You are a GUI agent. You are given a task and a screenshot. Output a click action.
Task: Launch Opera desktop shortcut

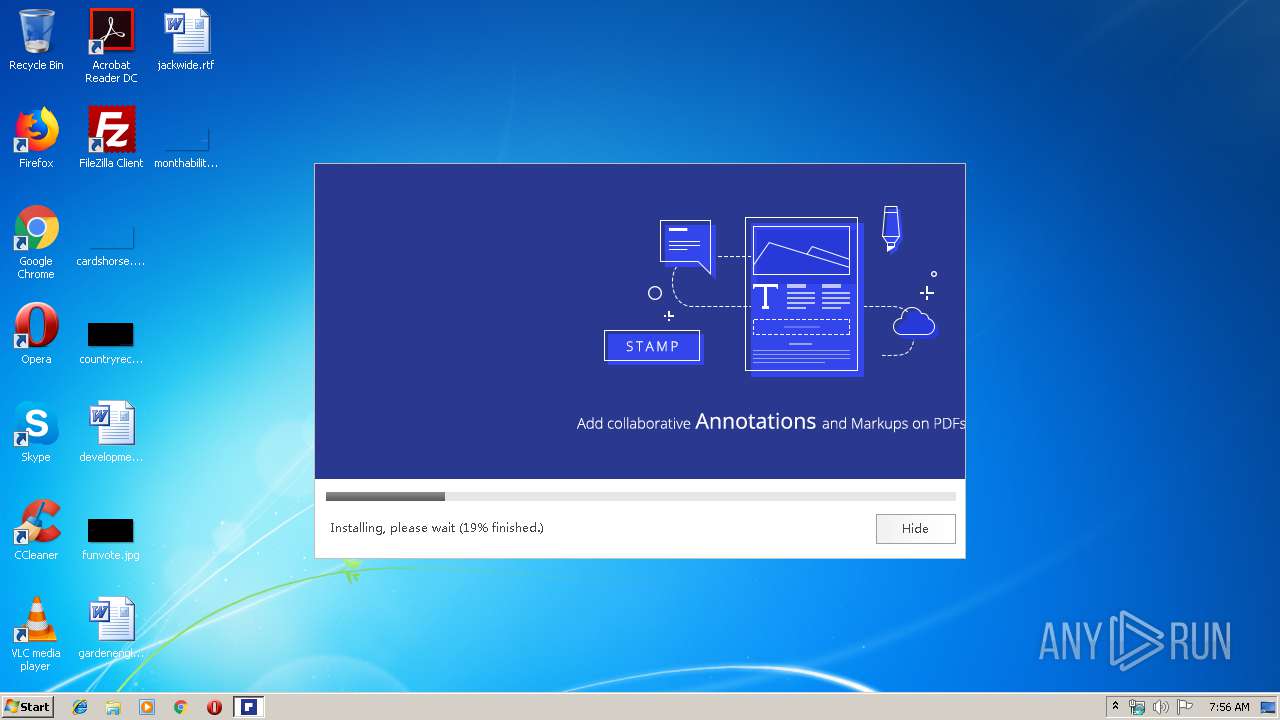point(36,334)
